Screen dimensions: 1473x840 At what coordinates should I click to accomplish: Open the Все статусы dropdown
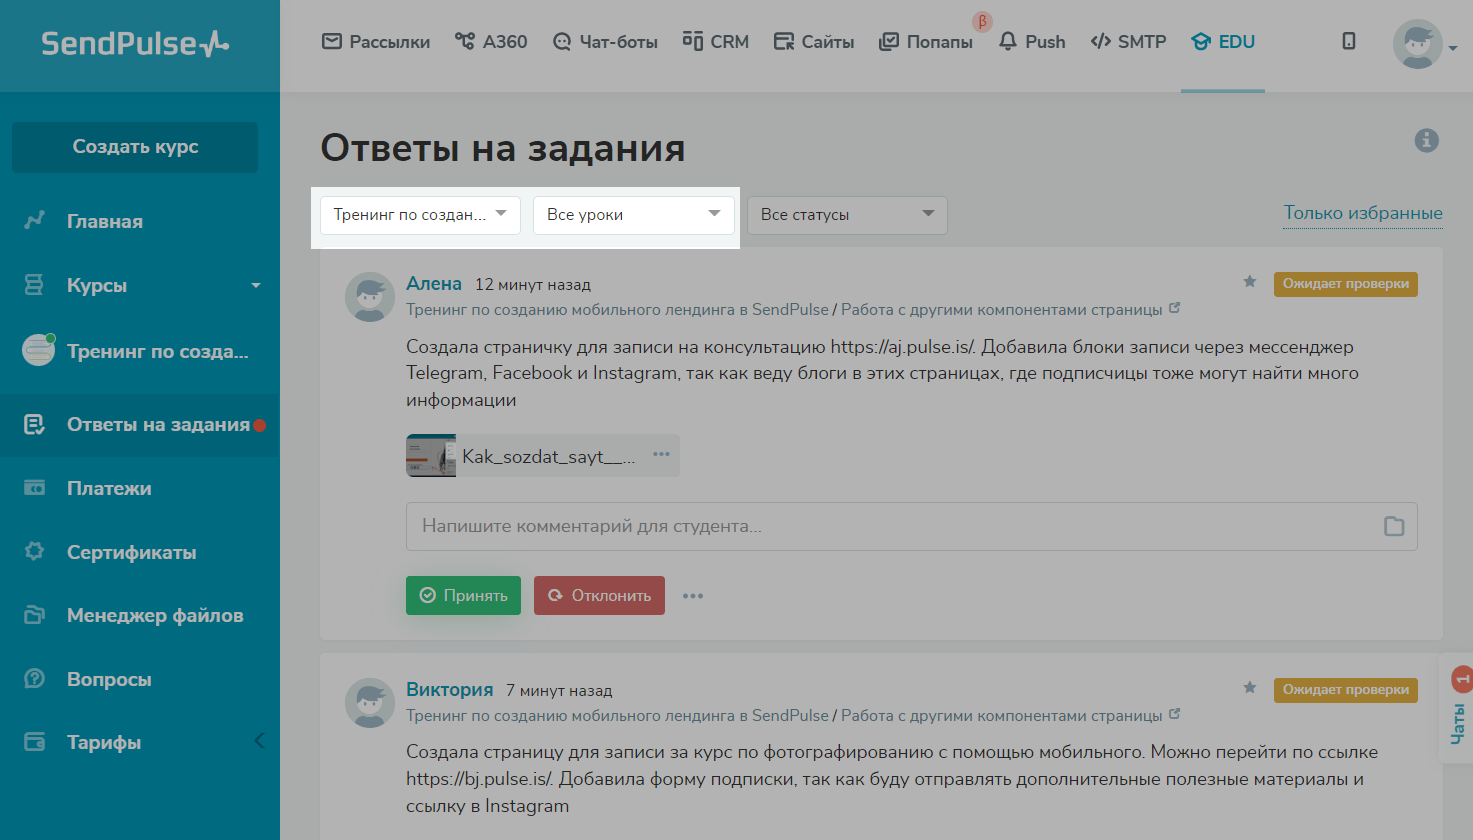pos(846,215)
